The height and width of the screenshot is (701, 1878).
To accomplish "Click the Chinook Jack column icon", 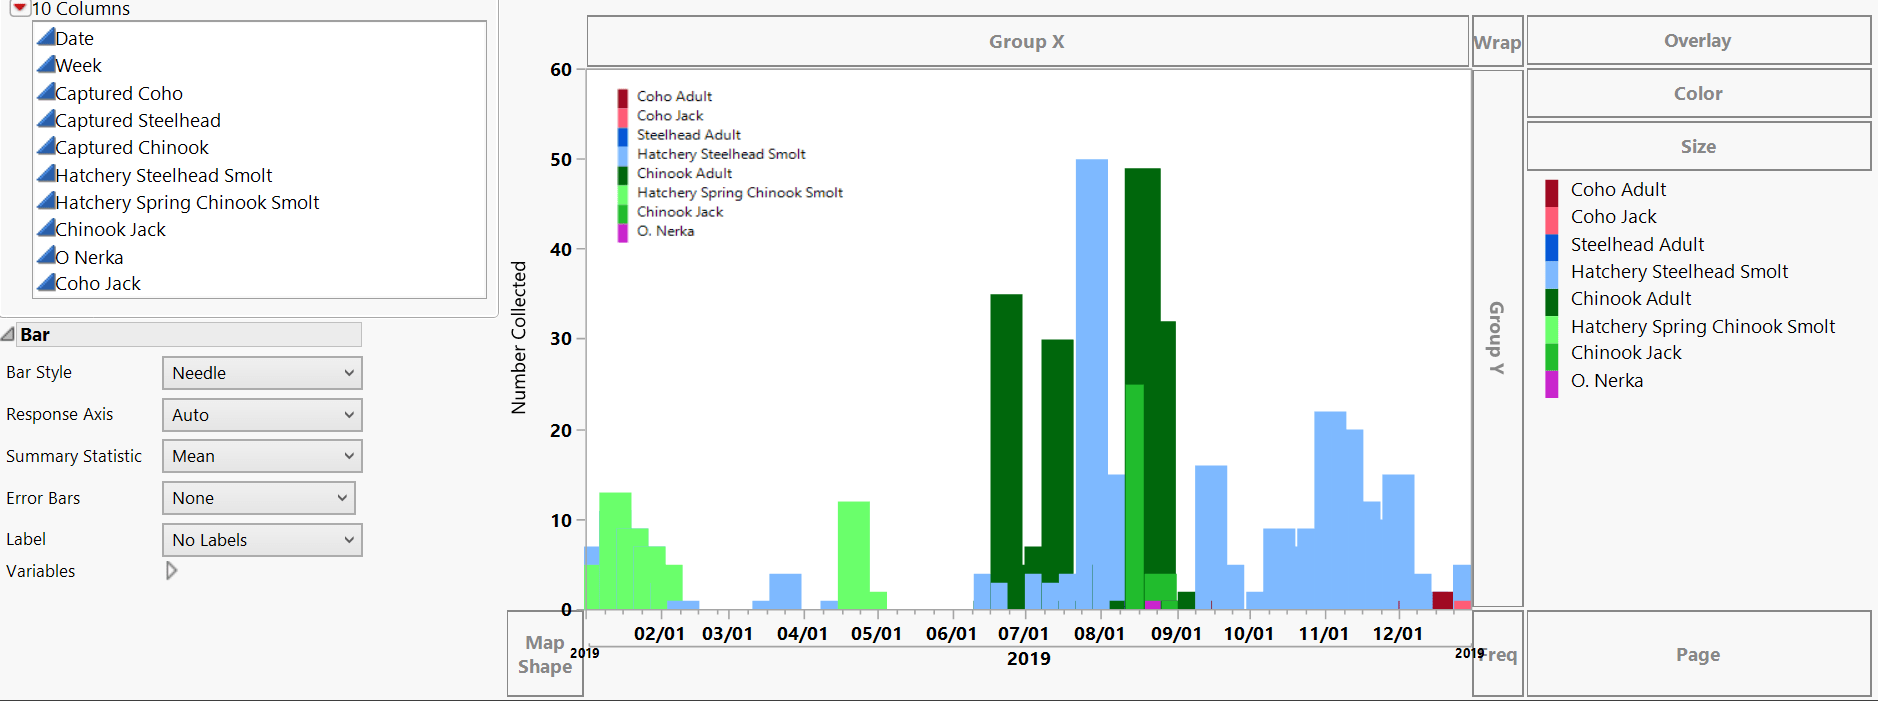I will [46, 228].
